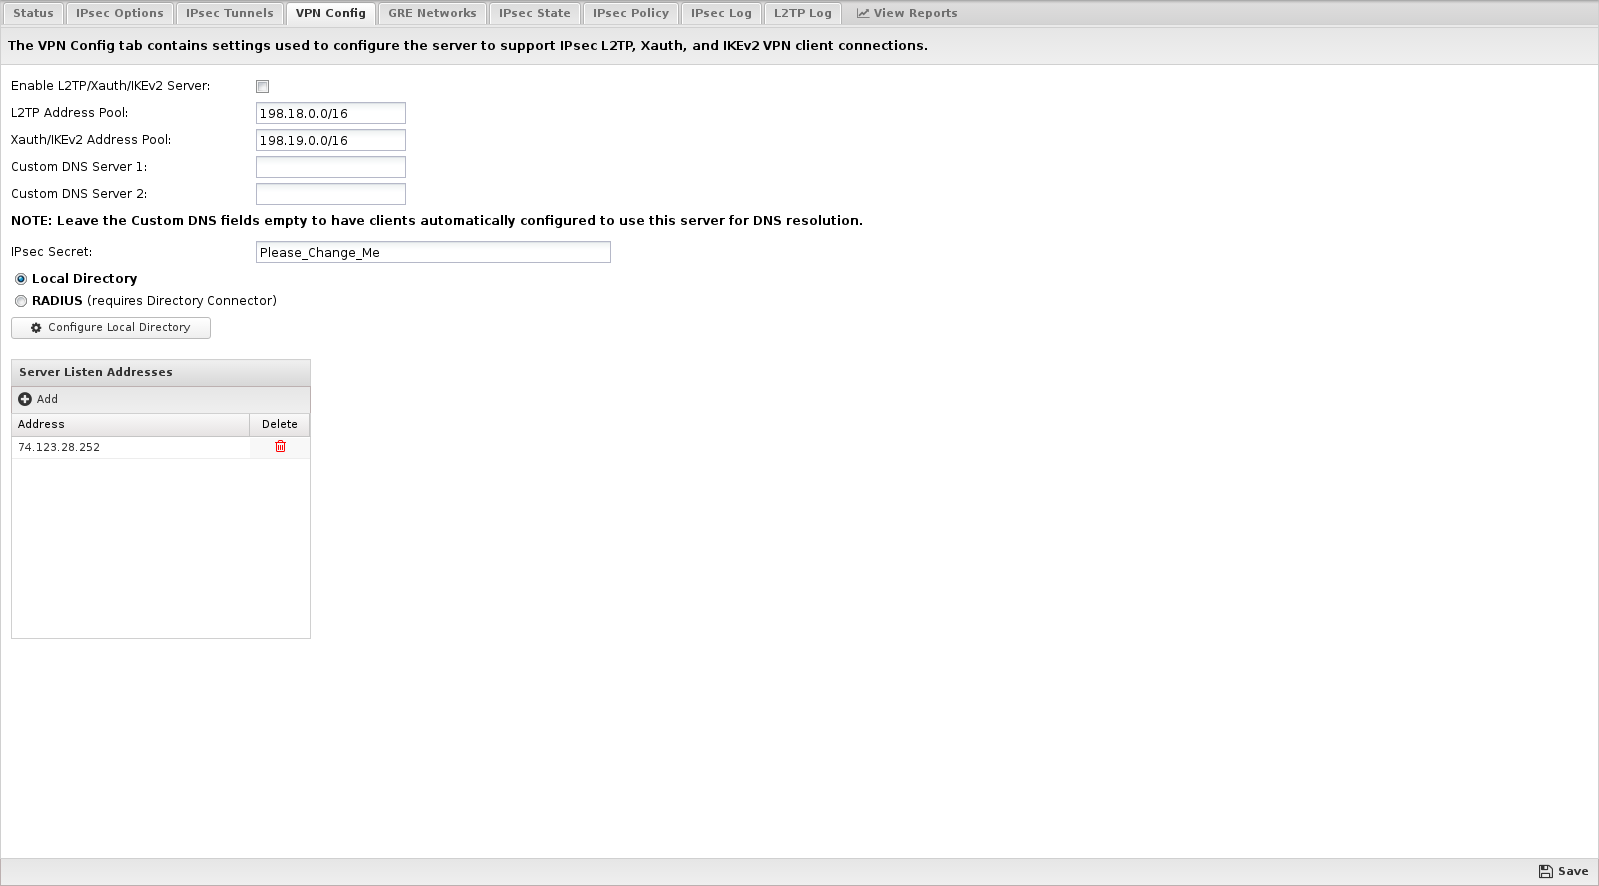
Task: Click into the IPsec Secret field
Action: point(432,252)
